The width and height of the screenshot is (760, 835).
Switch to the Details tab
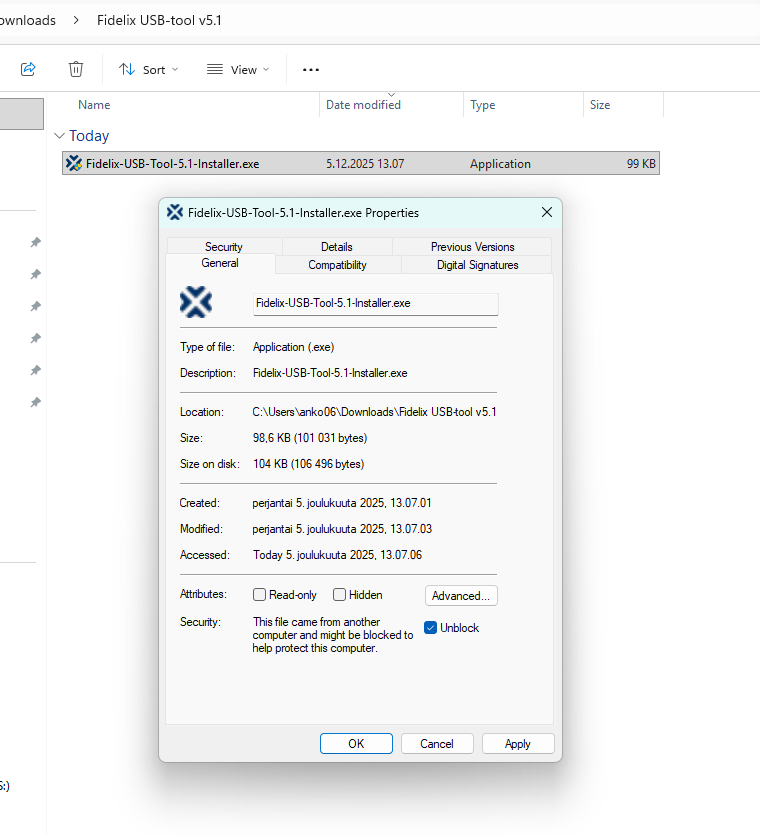click(337, 247)
